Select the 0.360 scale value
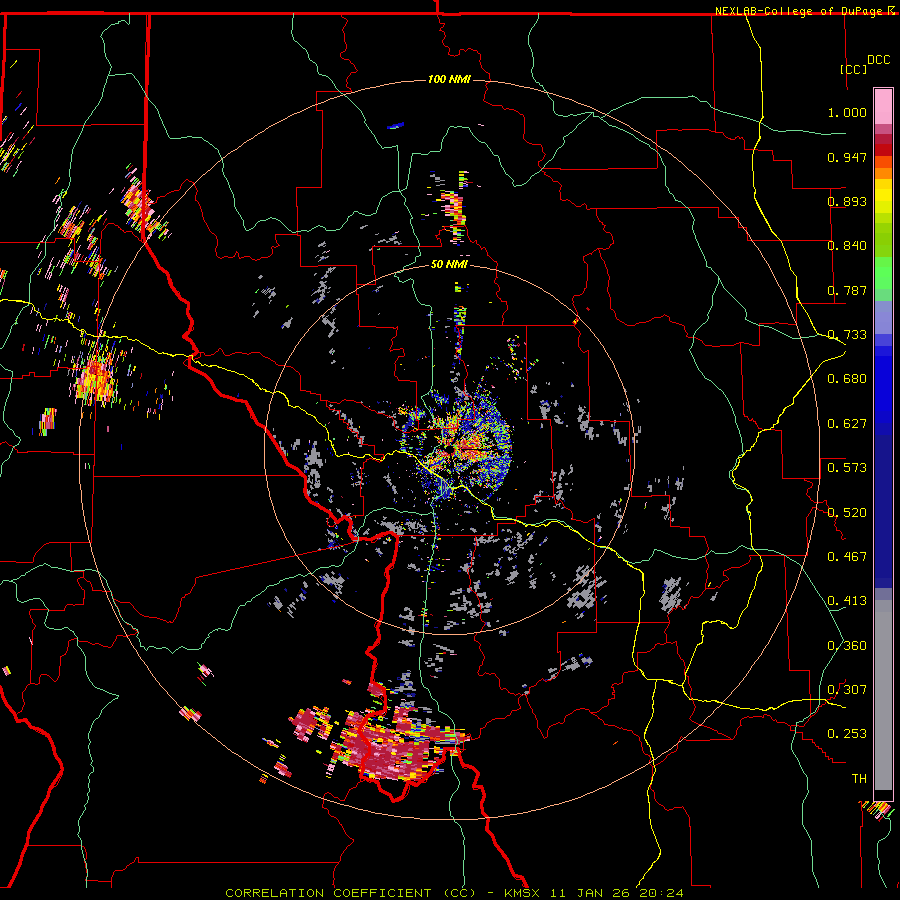The image size is (900, 900). tap(847, 646)
